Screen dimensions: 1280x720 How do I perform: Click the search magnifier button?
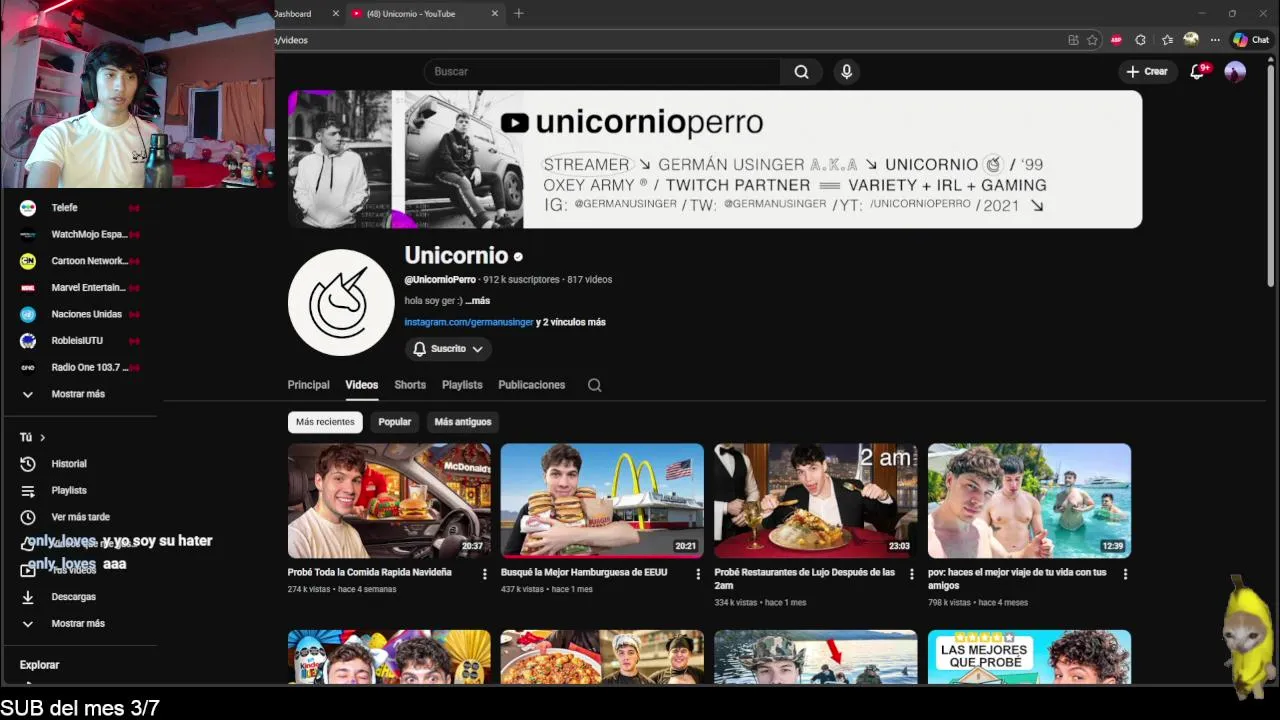(x=801, y=72)
